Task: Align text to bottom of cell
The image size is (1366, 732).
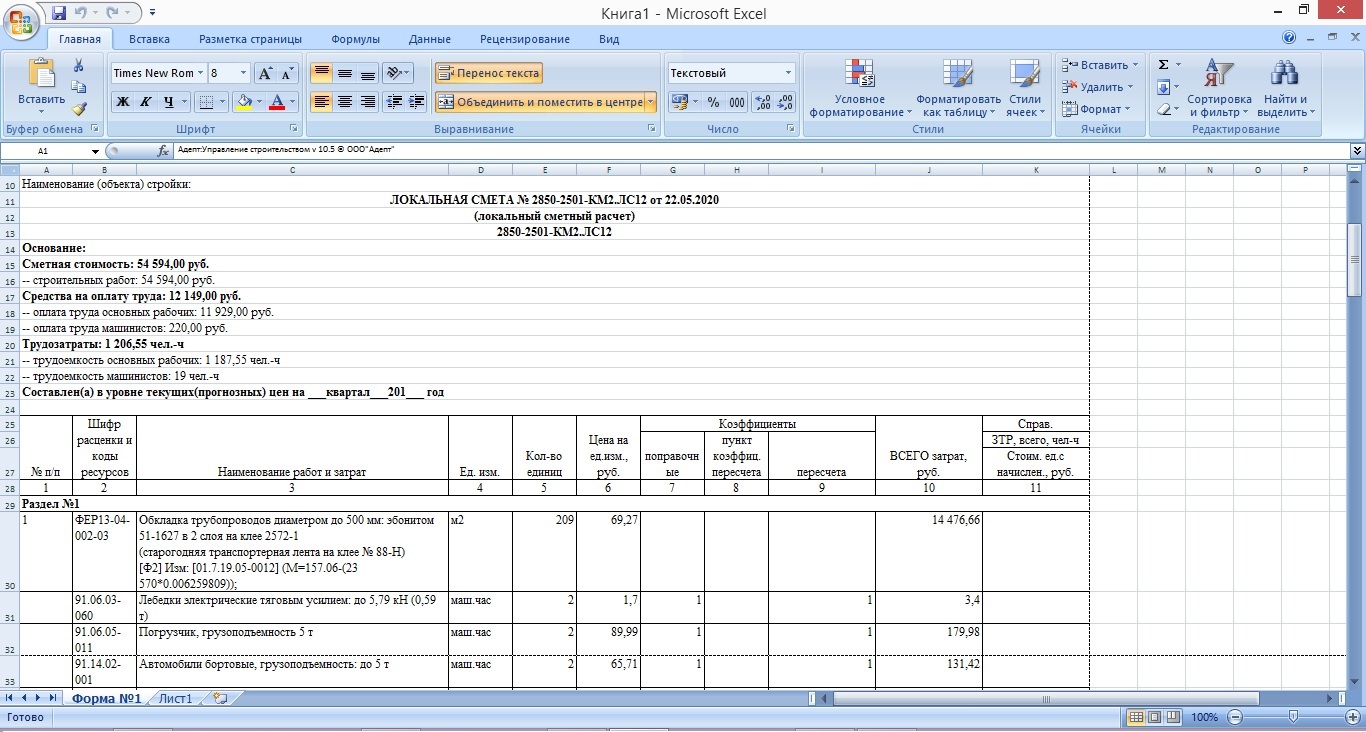Action: (x=367, y=73)
